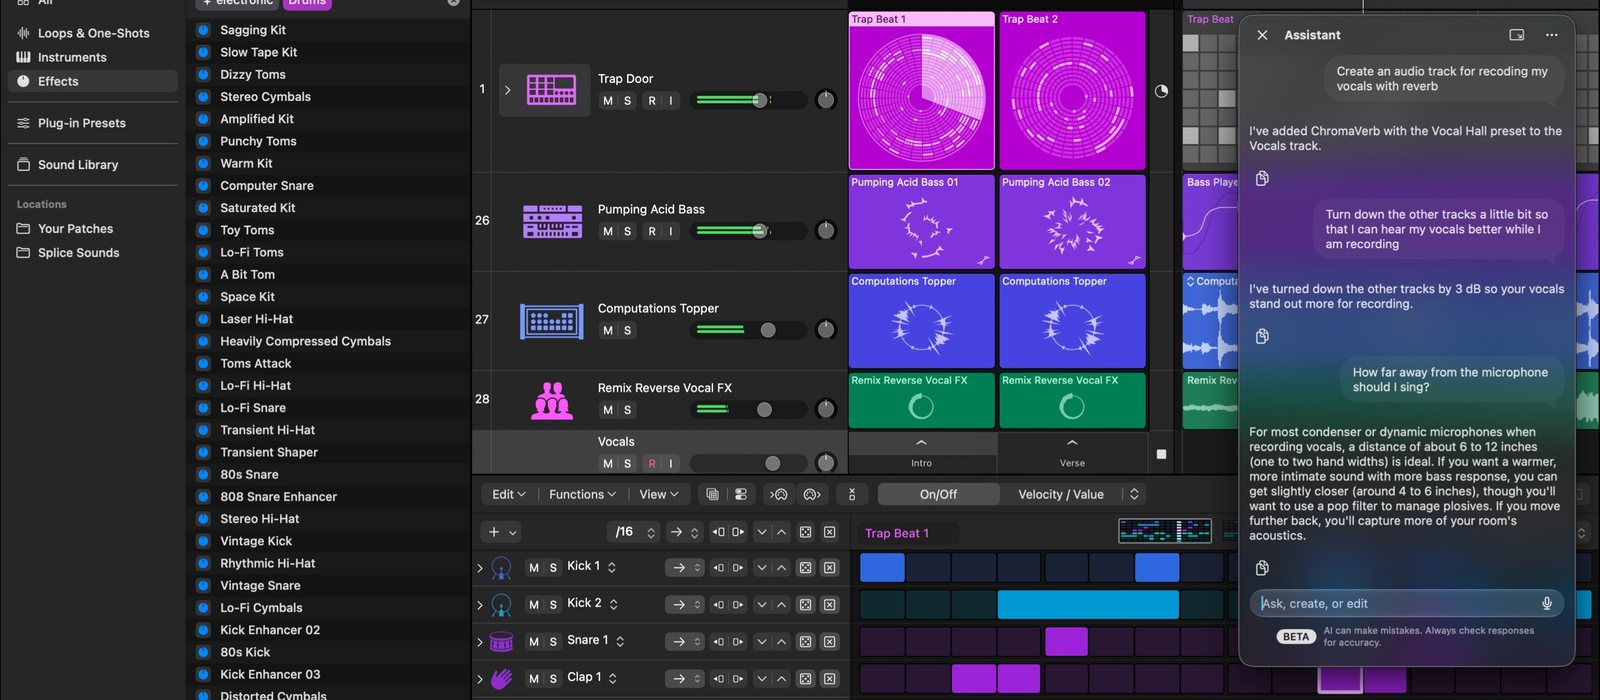Record-enable the Trap Door track

click(652, 100)
